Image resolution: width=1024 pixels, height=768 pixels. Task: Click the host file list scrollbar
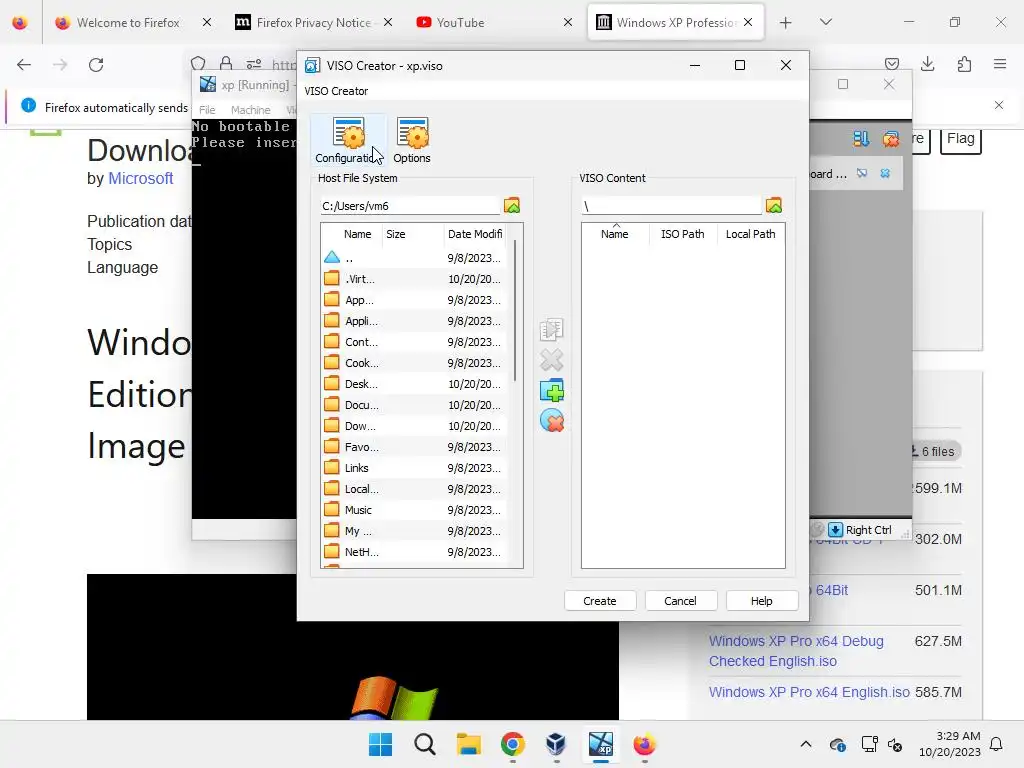[515, 312]
